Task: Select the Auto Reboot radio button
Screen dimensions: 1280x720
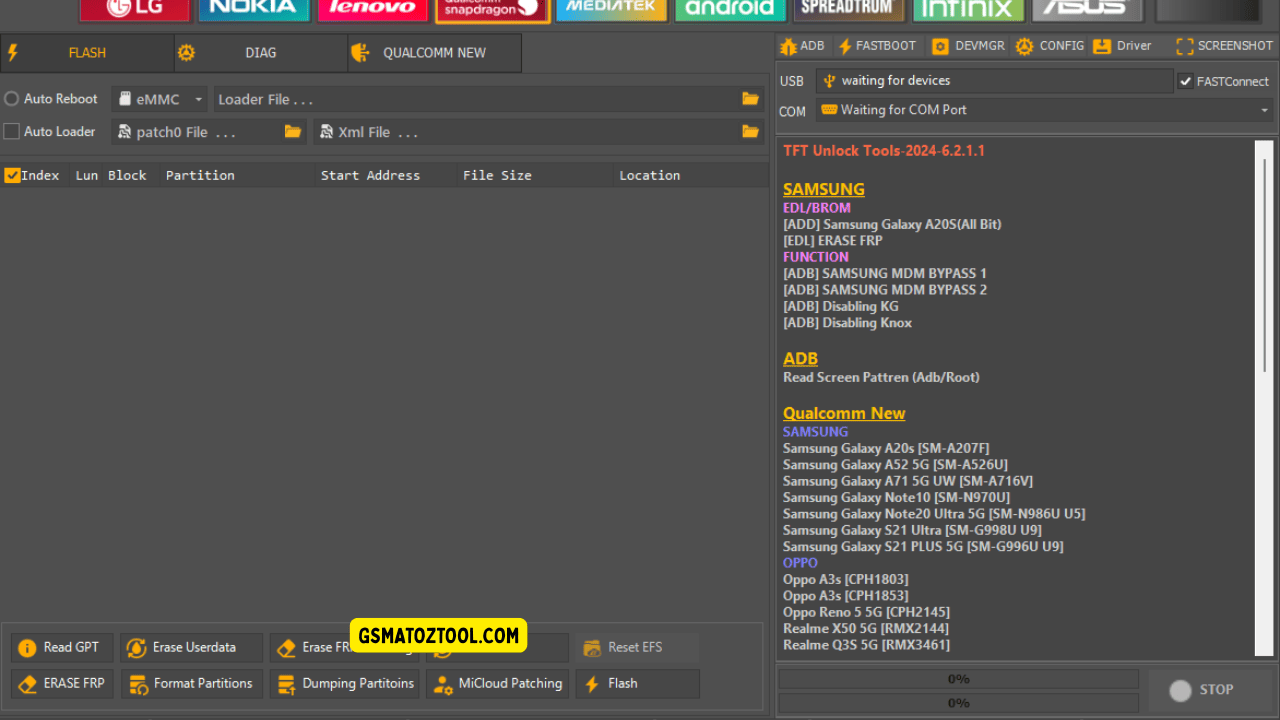Action: (12, 99)
